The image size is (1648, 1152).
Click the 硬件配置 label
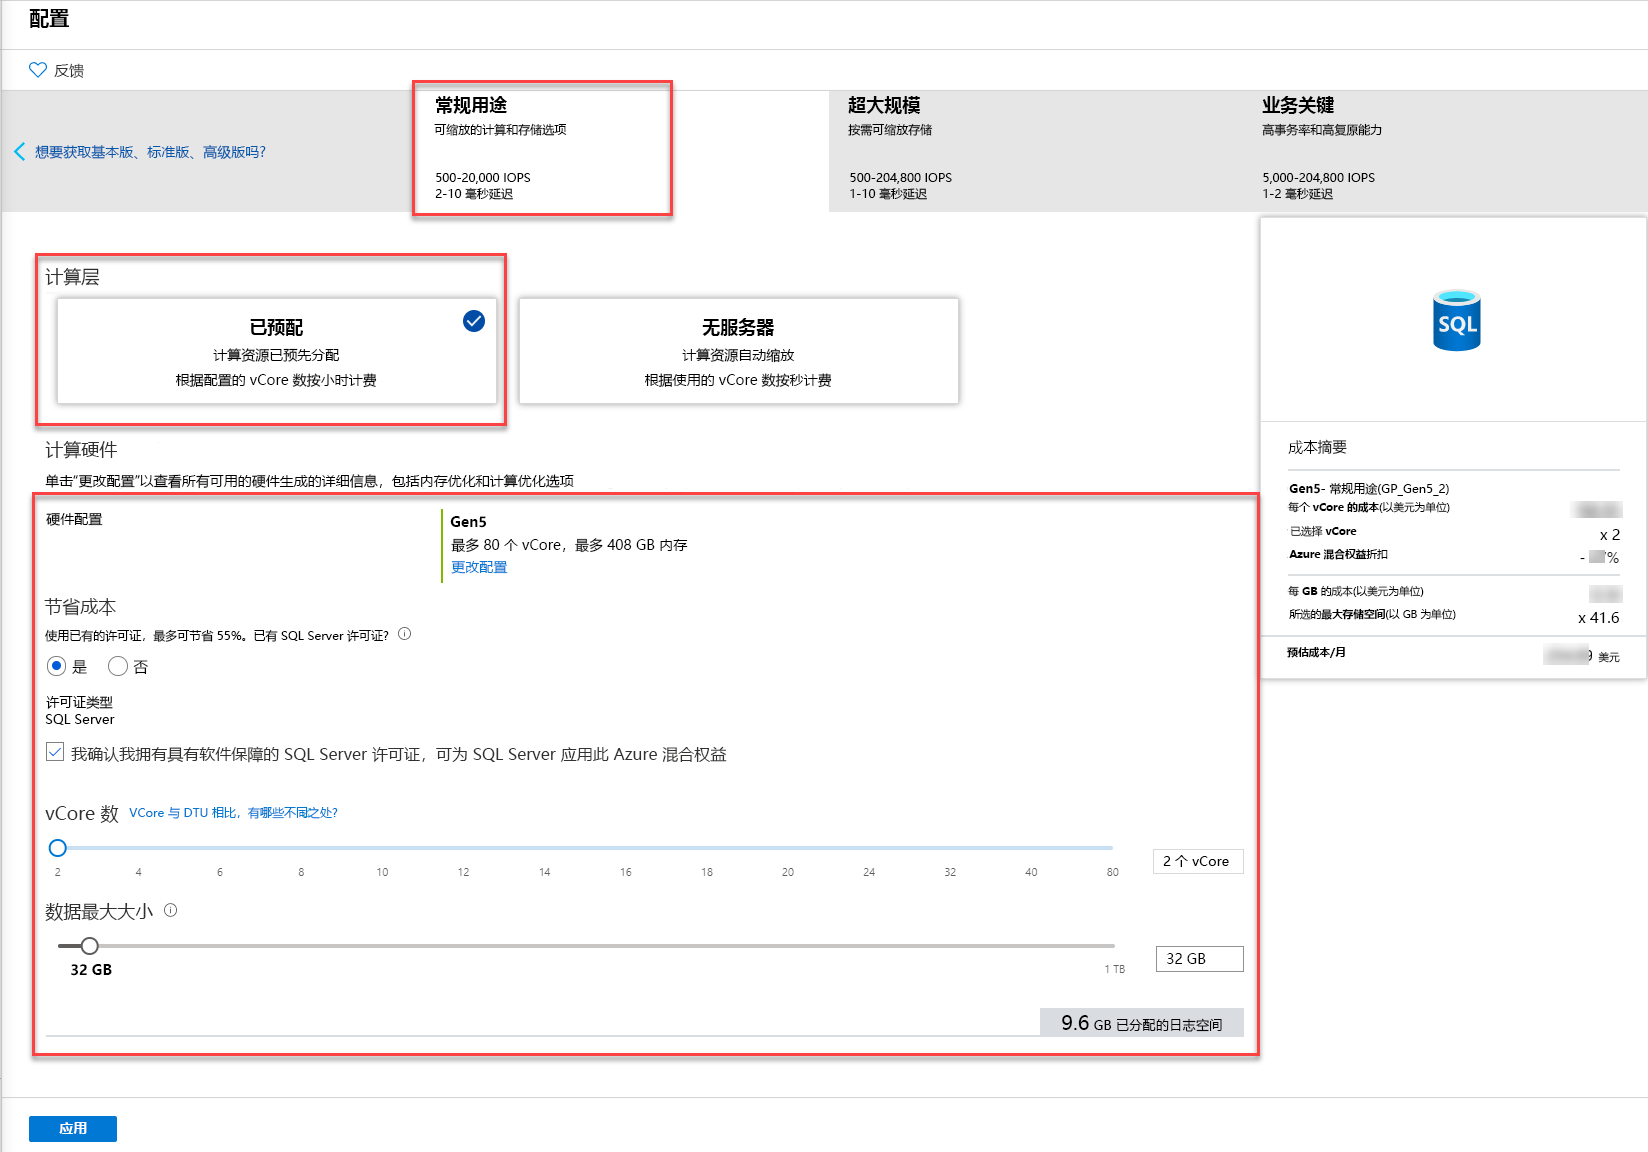pyautogui.click(x=74, y=519)
